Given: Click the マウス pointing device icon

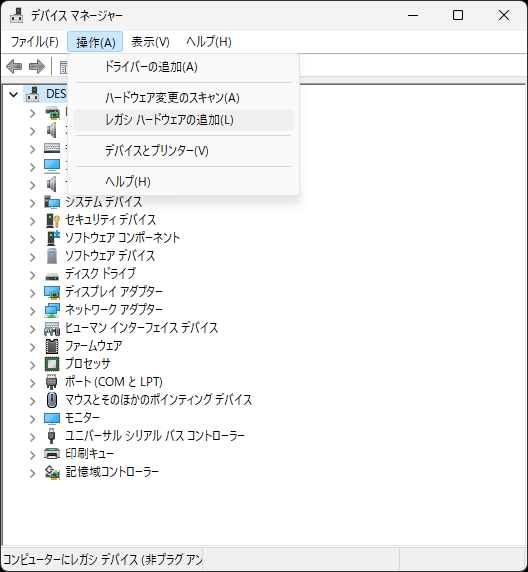Looking at the screenshot, I should (x=52, y=400).
